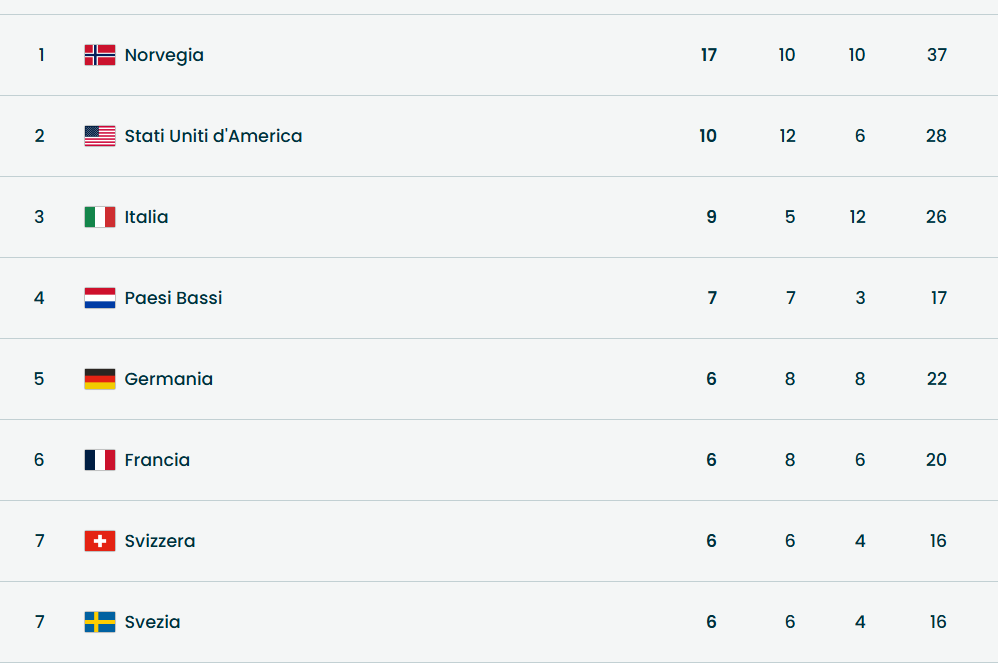Open the Stati Uniti d'America link
This screenshot has height=663, width=998.
(213, 136)
